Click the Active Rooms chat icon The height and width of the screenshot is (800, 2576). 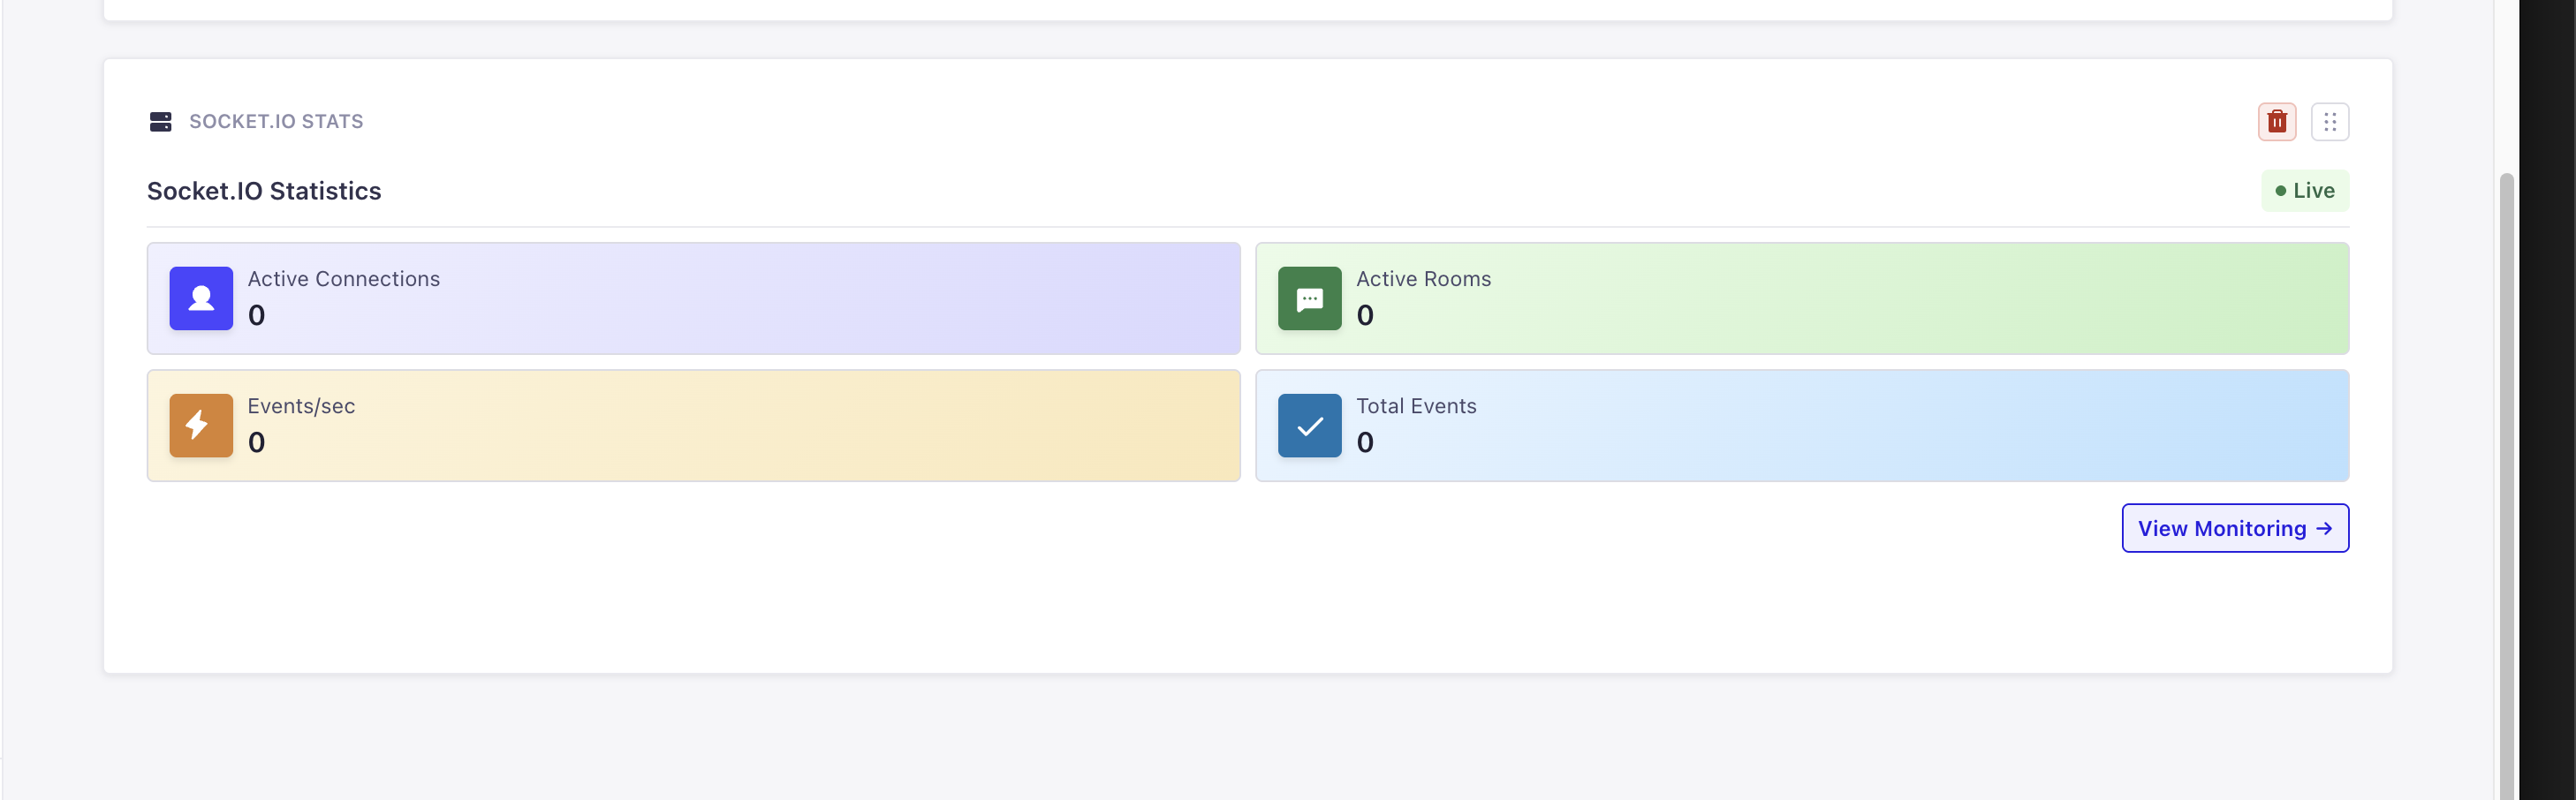point(1309,298)
